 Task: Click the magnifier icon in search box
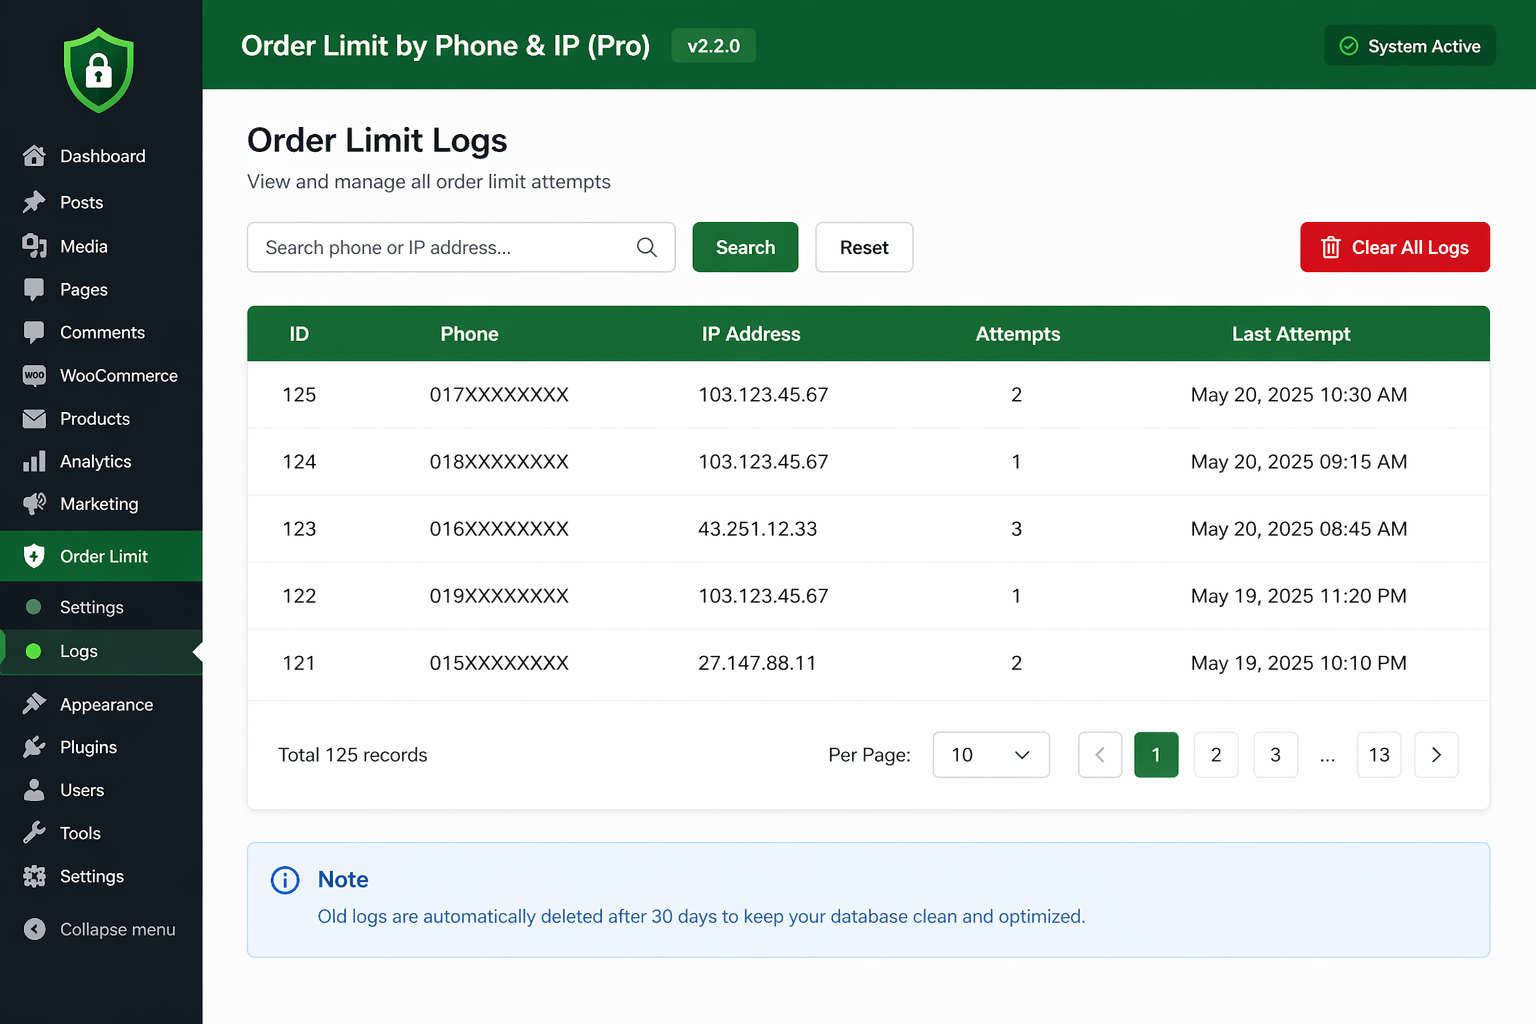(x=647, y=247)
